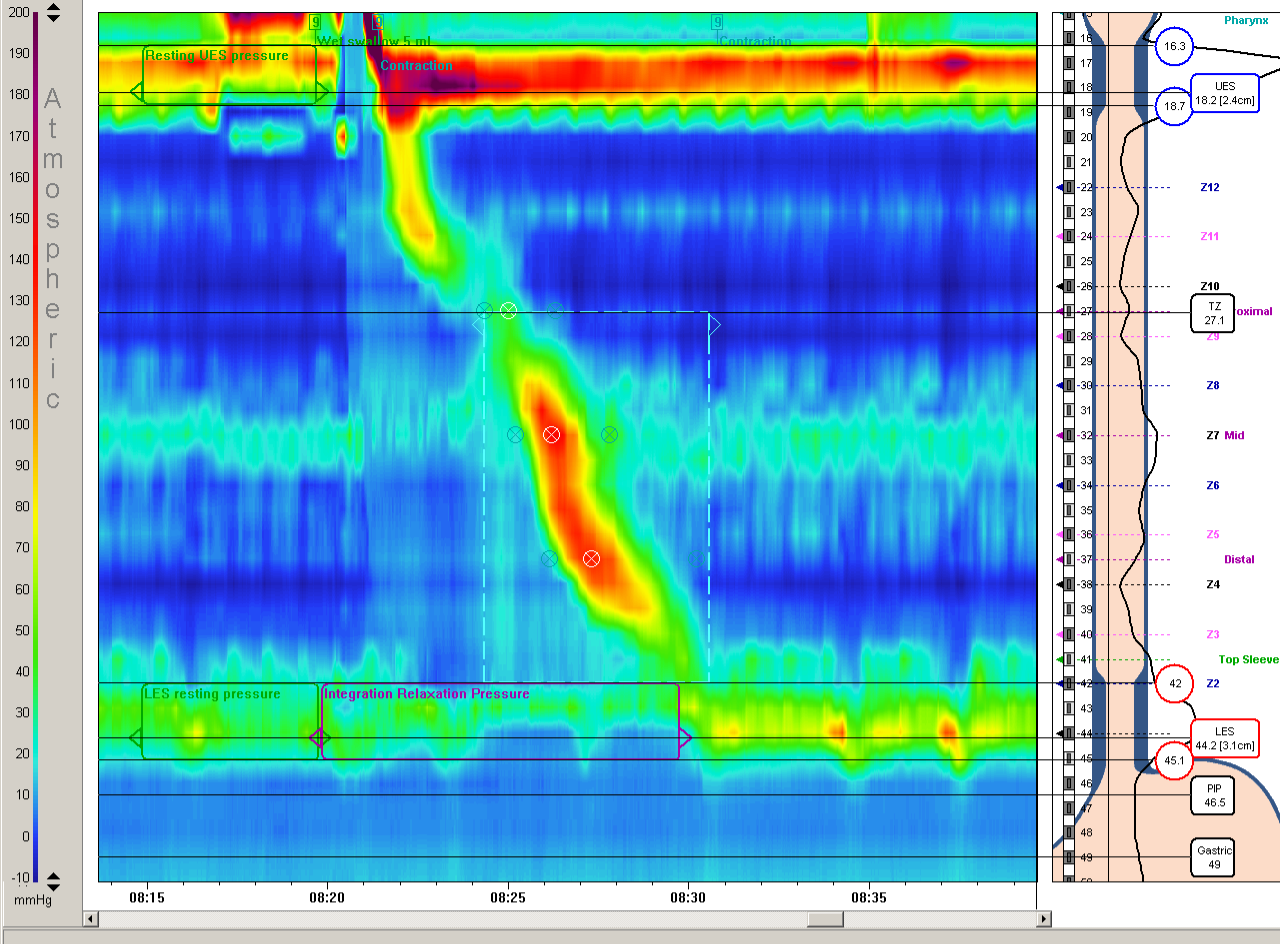Select the blue 16.3 UES upper border circle
Screen dimensions: 1280x944
[x=1175, y=46]
